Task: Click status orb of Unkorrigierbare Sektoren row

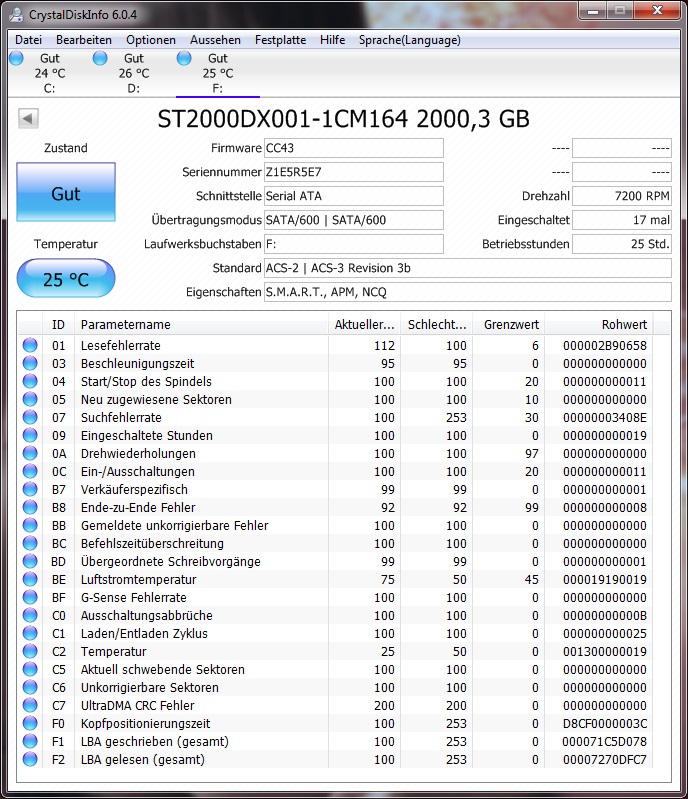Action: [x=30, y=687]
